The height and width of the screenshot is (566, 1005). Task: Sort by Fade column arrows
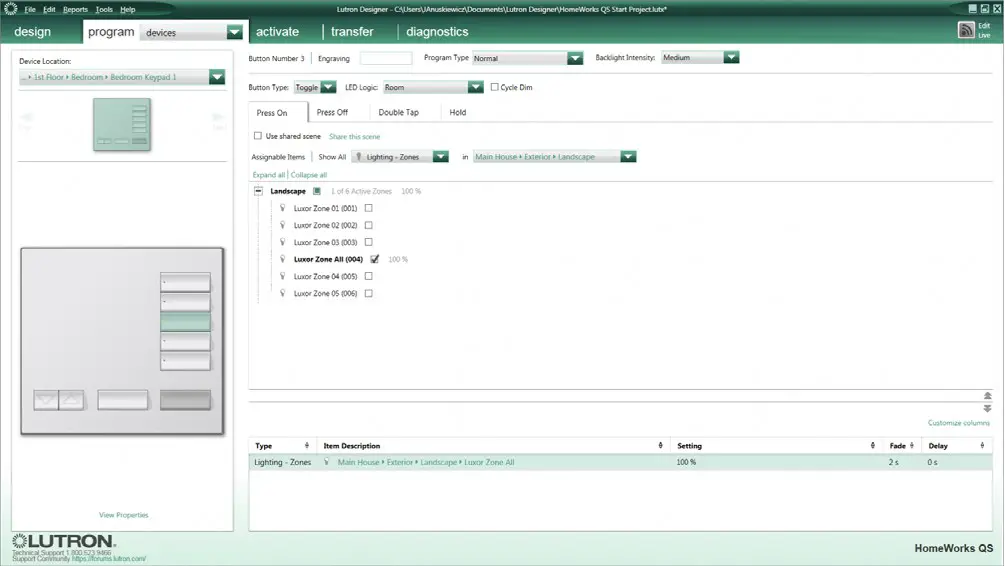911,445
